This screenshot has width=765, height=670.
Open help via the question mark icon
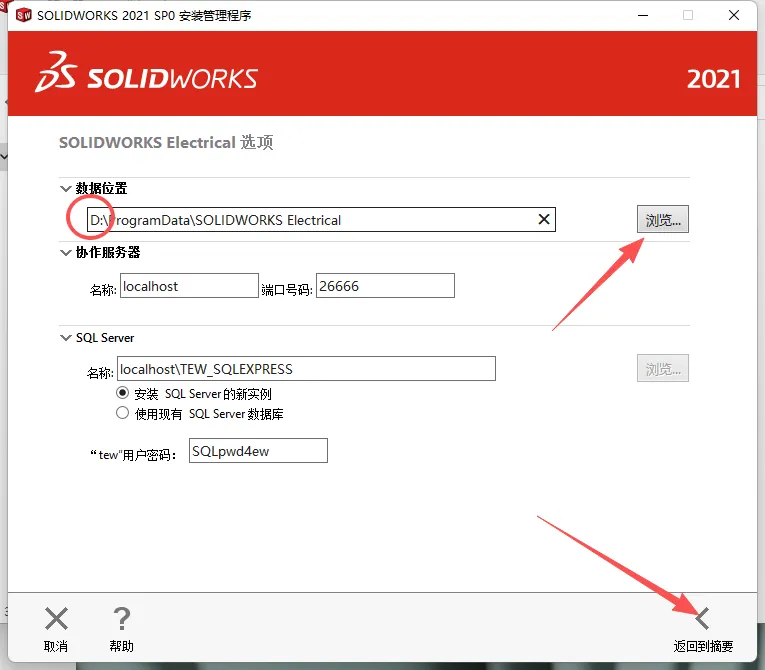point(121,619)
